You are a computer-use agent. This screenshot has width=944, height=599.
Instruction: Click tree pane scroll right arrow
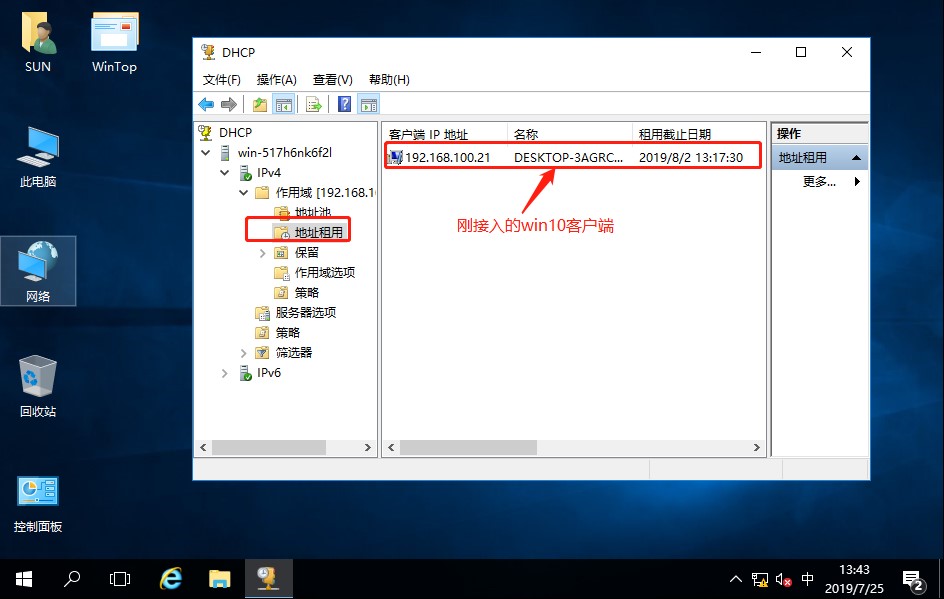pos(367,447)
